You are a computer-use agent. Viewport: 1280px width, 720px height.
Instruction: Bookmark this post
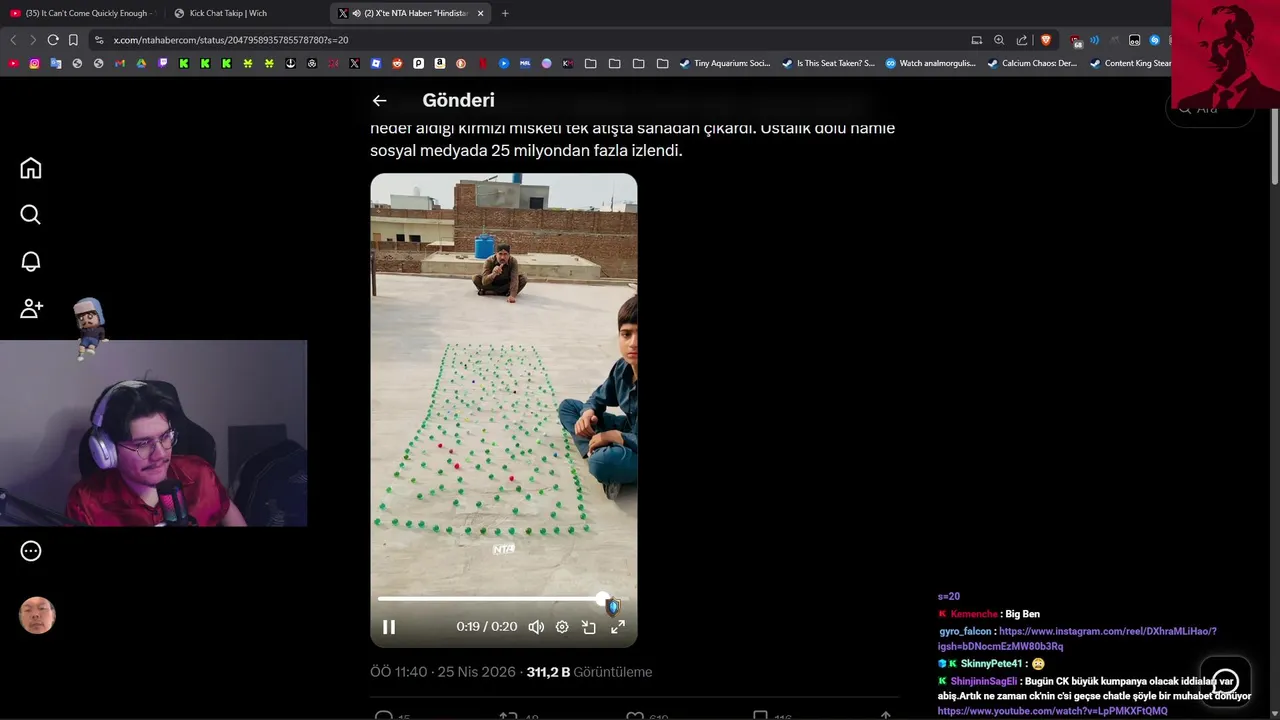(760, 716)
